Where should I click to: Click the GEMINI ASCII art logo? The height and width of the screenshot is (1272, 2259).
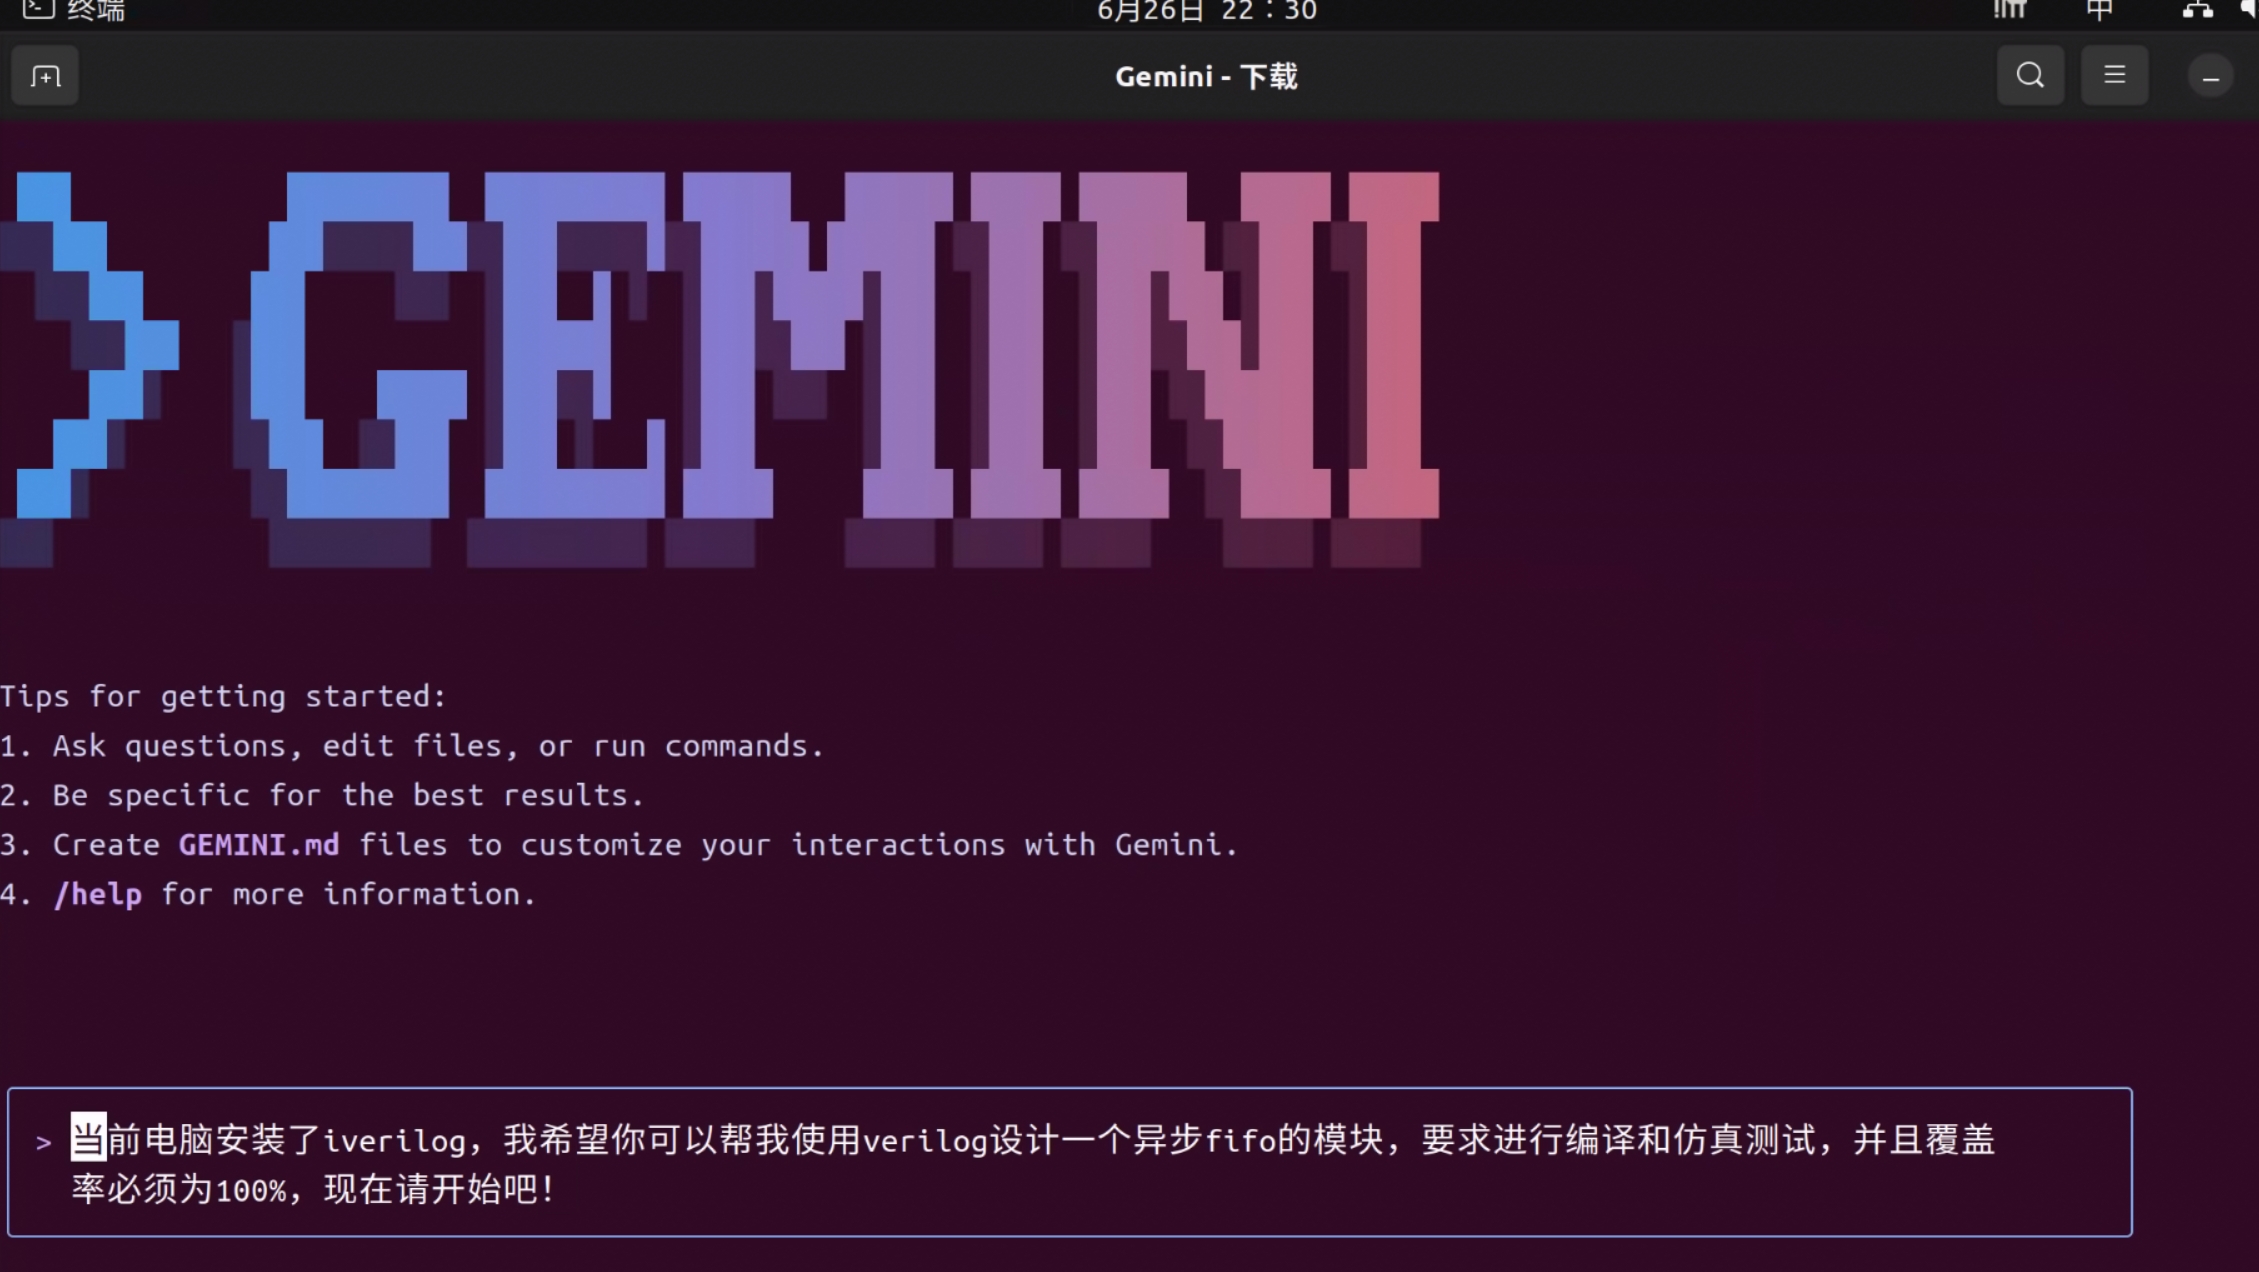(x=720, y=368)
